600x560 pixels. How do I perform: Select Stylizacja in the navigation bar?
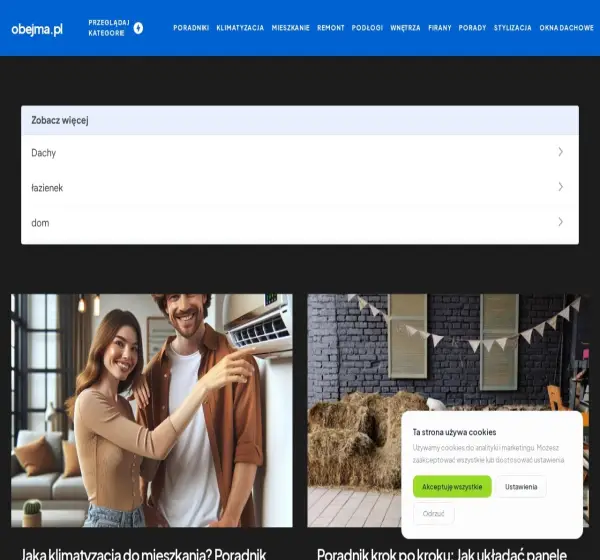pyautogui.click(x=512, y=28)
